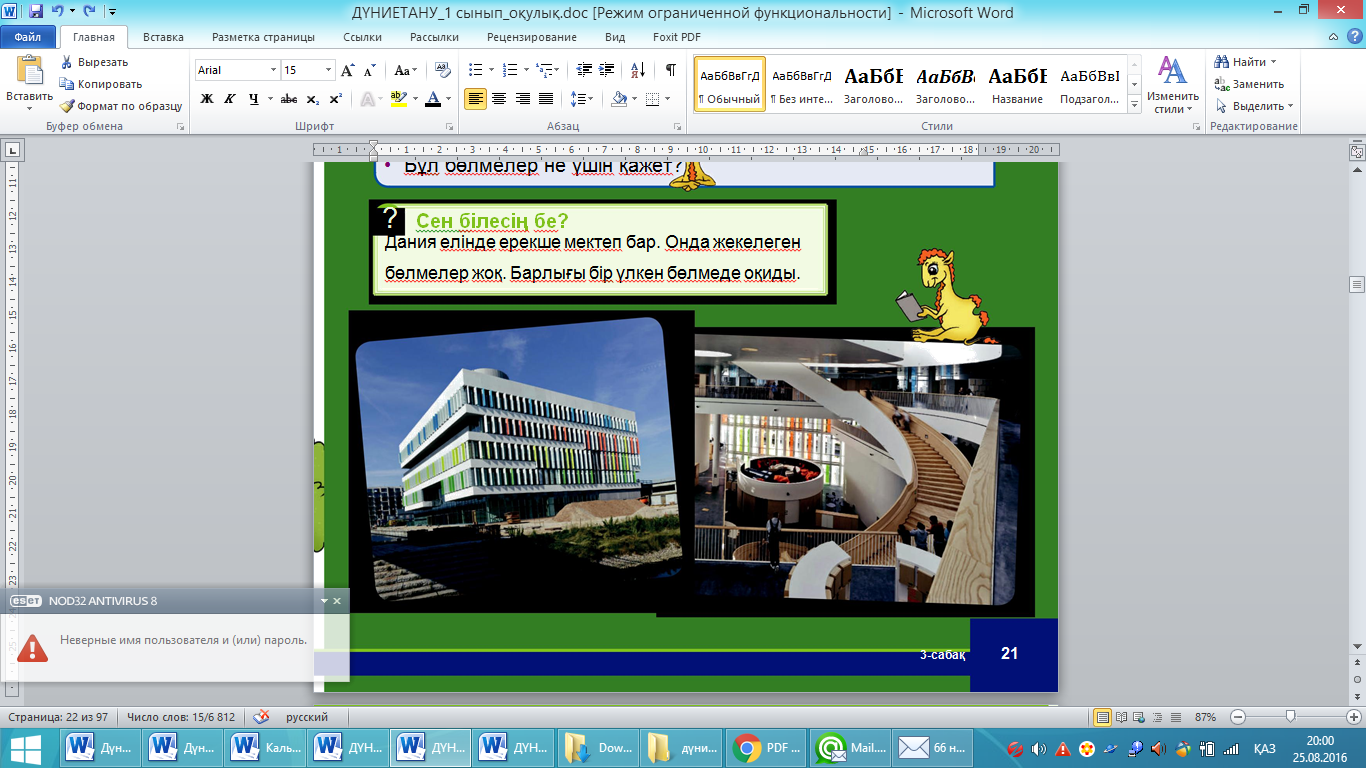The image size is (1366, 768).
Task: Toggle left text alignment
Action: tap(475, 99)
